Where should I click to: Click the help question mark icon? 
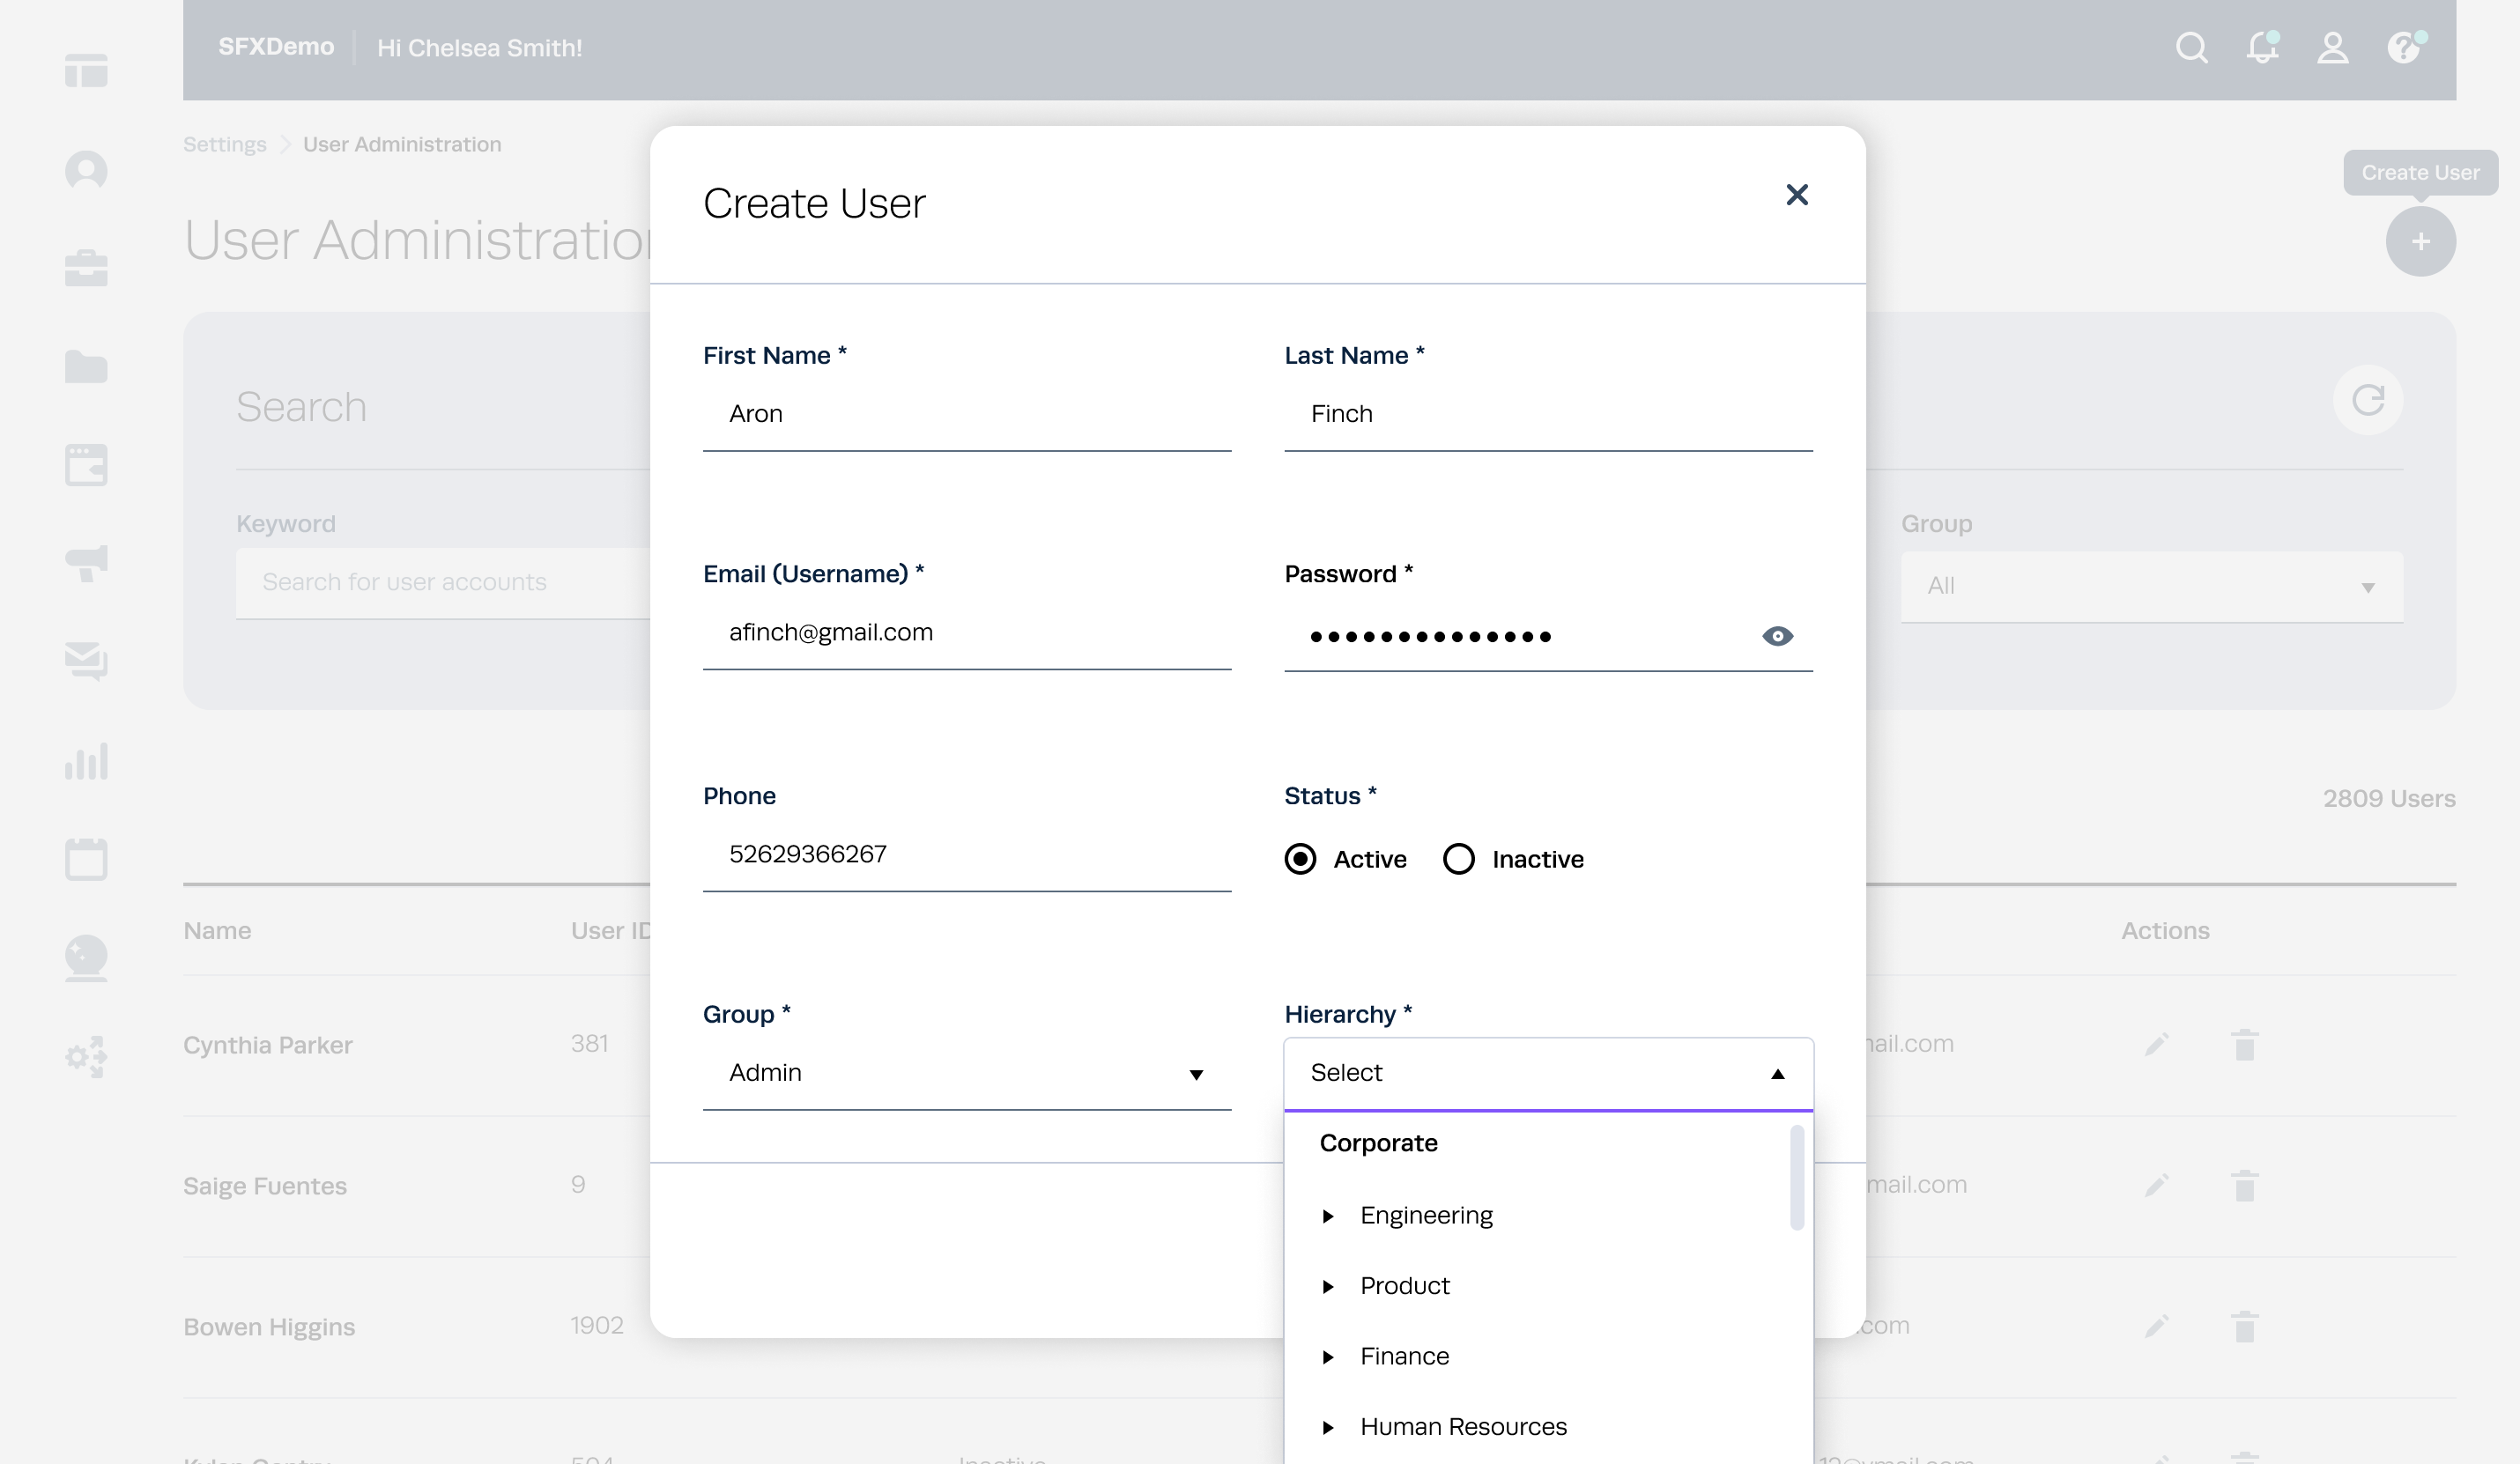click(2404, 48)
